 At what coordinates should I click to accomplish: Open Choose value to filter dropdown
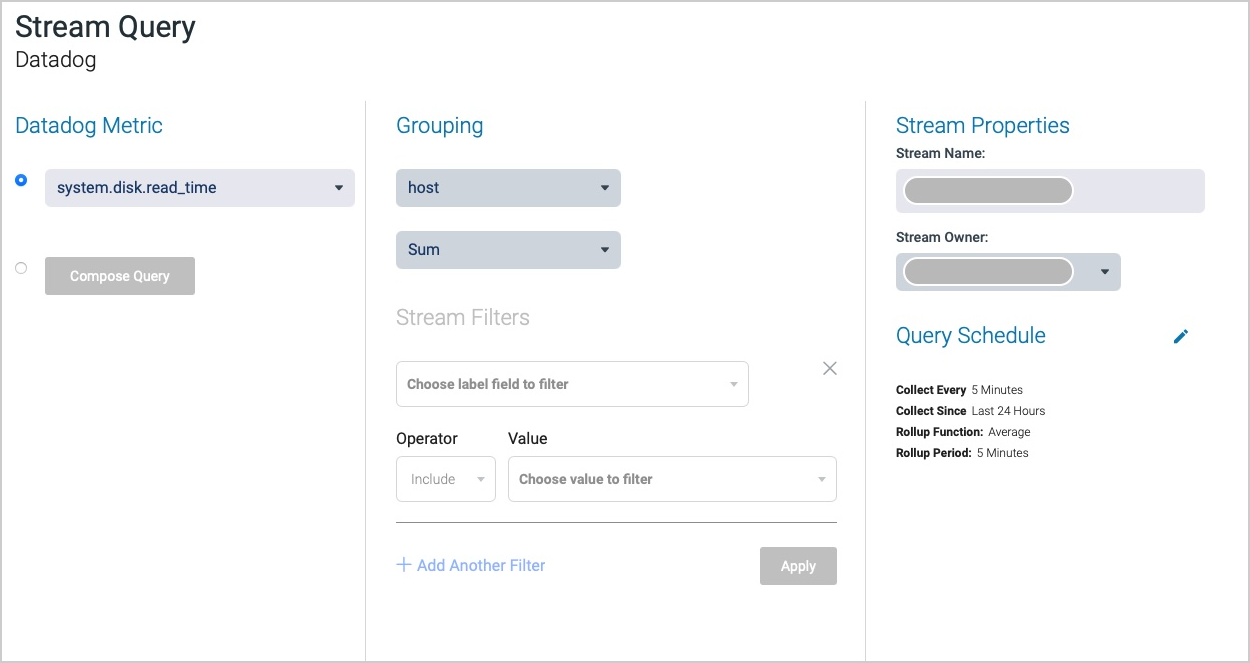[672, 479]
